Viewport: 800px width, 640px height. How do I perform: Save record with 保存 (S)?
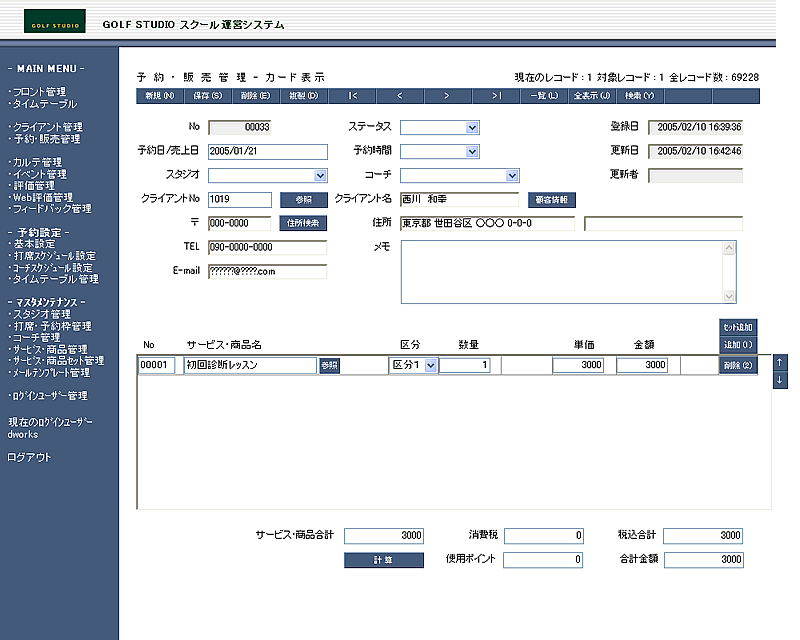(x=208, y=96)
